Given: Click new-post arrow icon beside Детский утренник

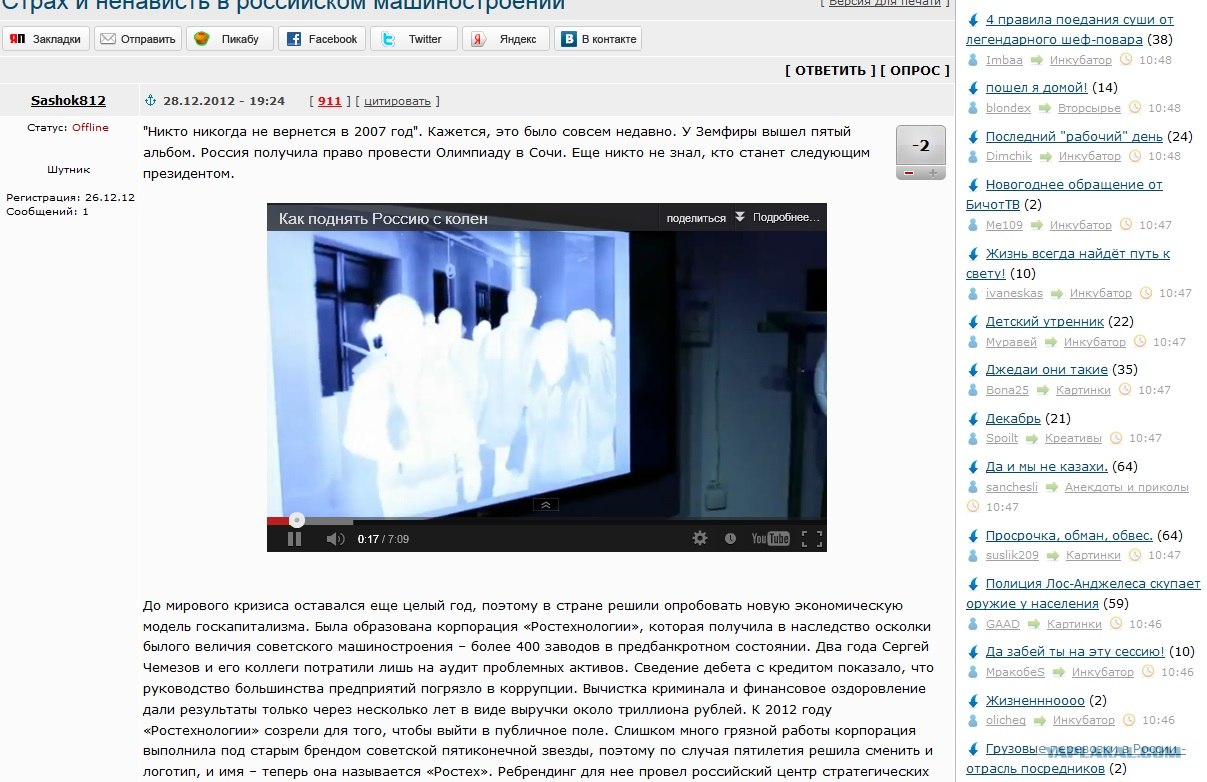Looking at the screenshot, I should (973, 321).
